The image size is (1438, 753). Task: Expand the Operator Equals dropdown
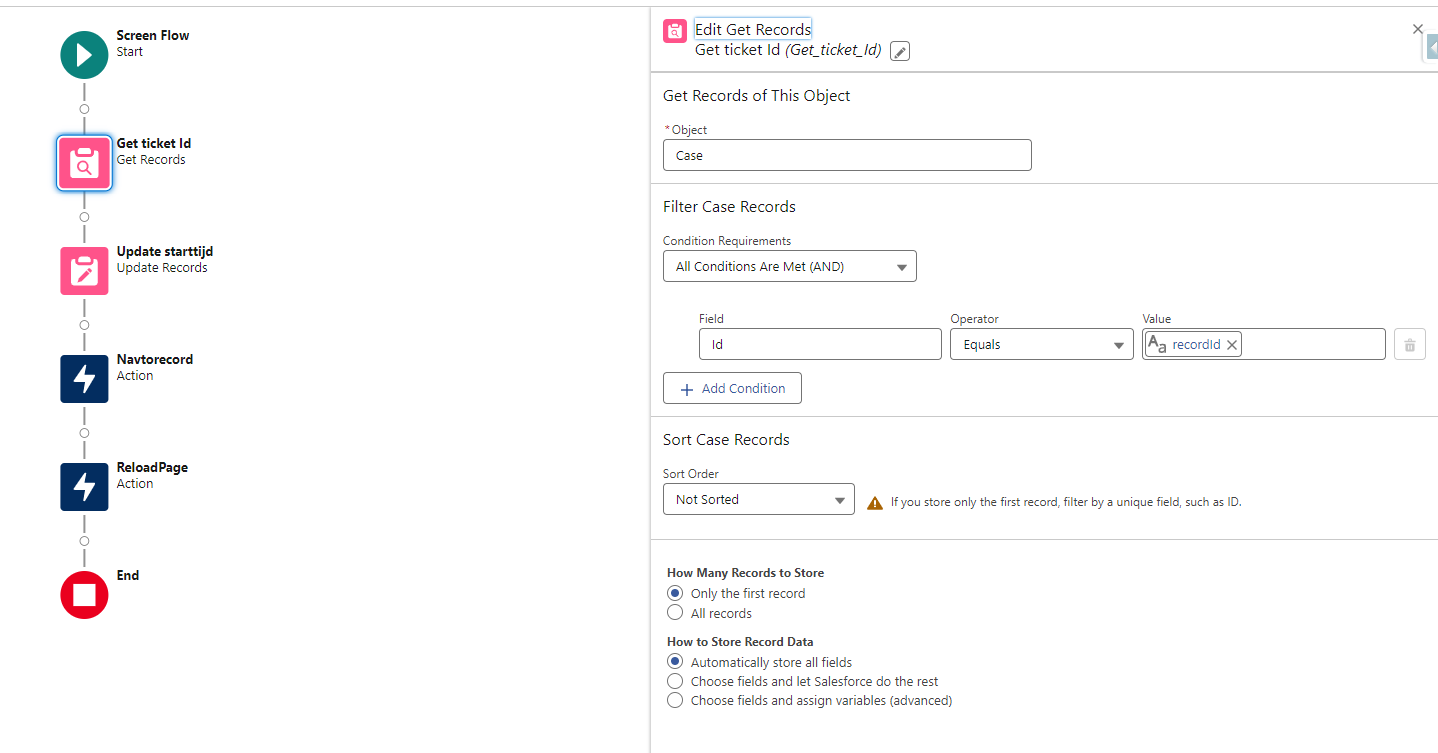(1041, 345)
